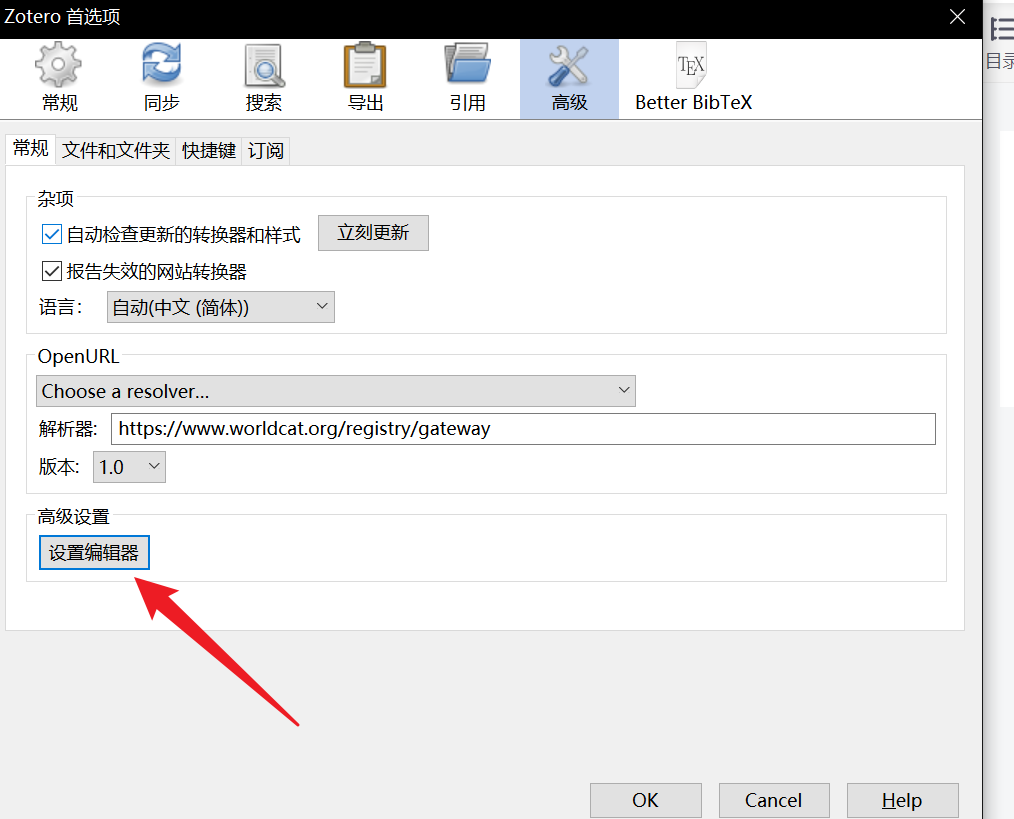1014x819 pixels.
Task: Switch to the 常规 sub-tab
Action: click(x=30, y=149)
